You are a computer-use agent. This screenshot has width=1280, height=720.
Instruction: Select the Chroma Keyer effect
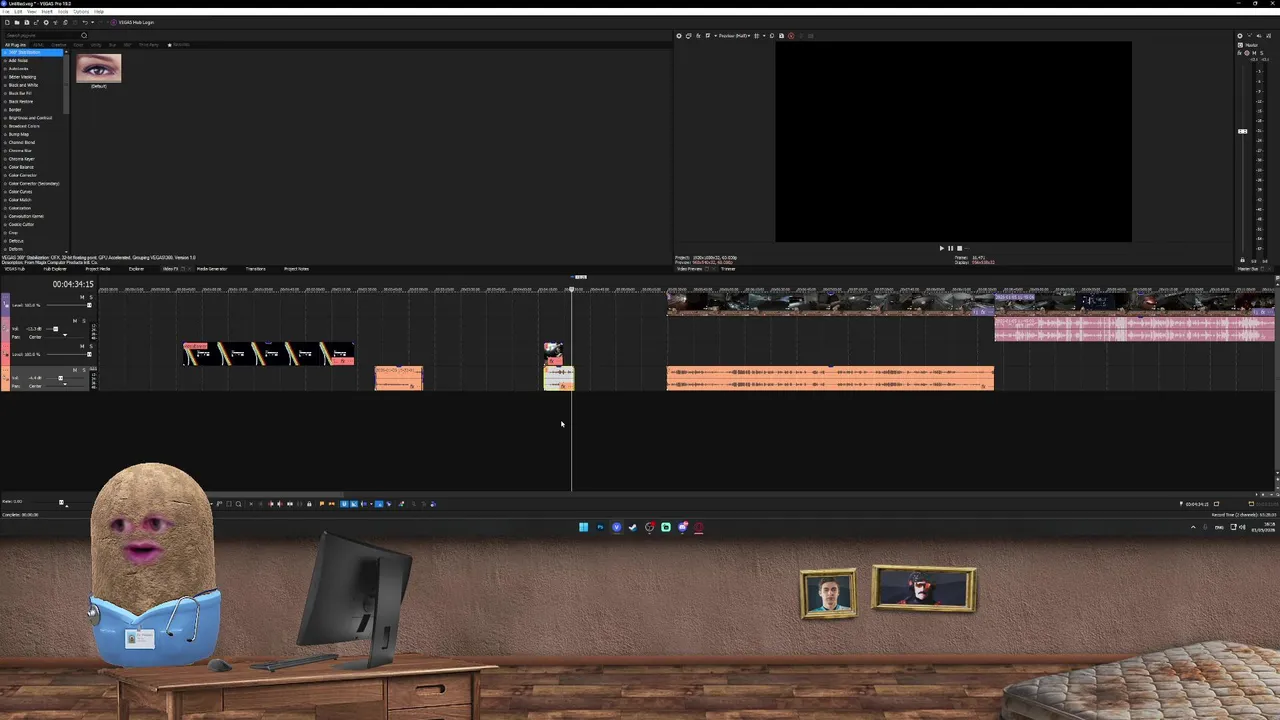click(x=21, y=159)
